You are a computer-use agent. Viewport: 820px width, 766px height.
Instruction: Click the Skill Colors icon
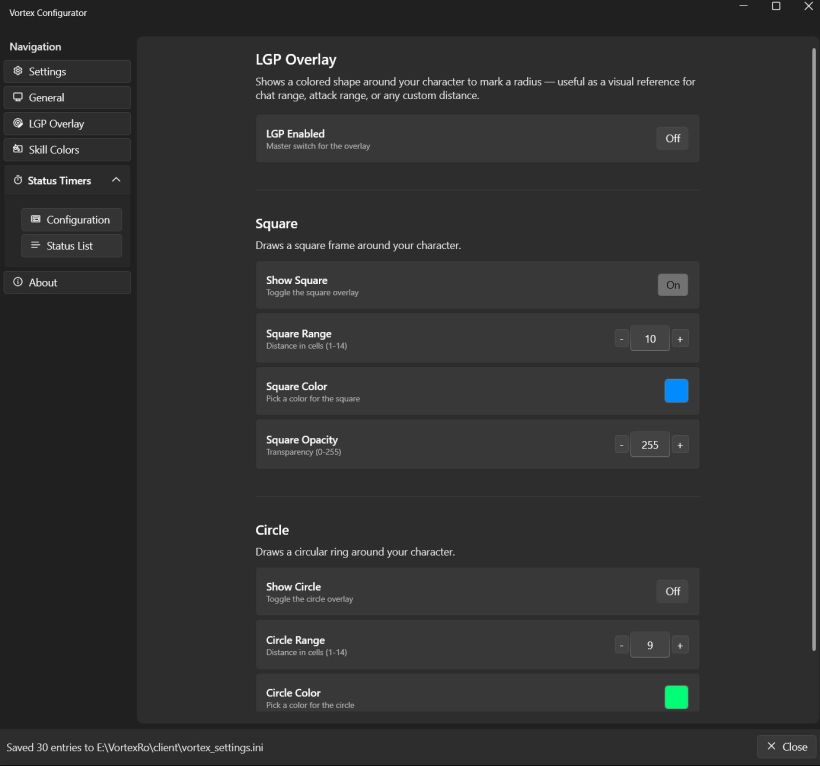pos(18,149)
